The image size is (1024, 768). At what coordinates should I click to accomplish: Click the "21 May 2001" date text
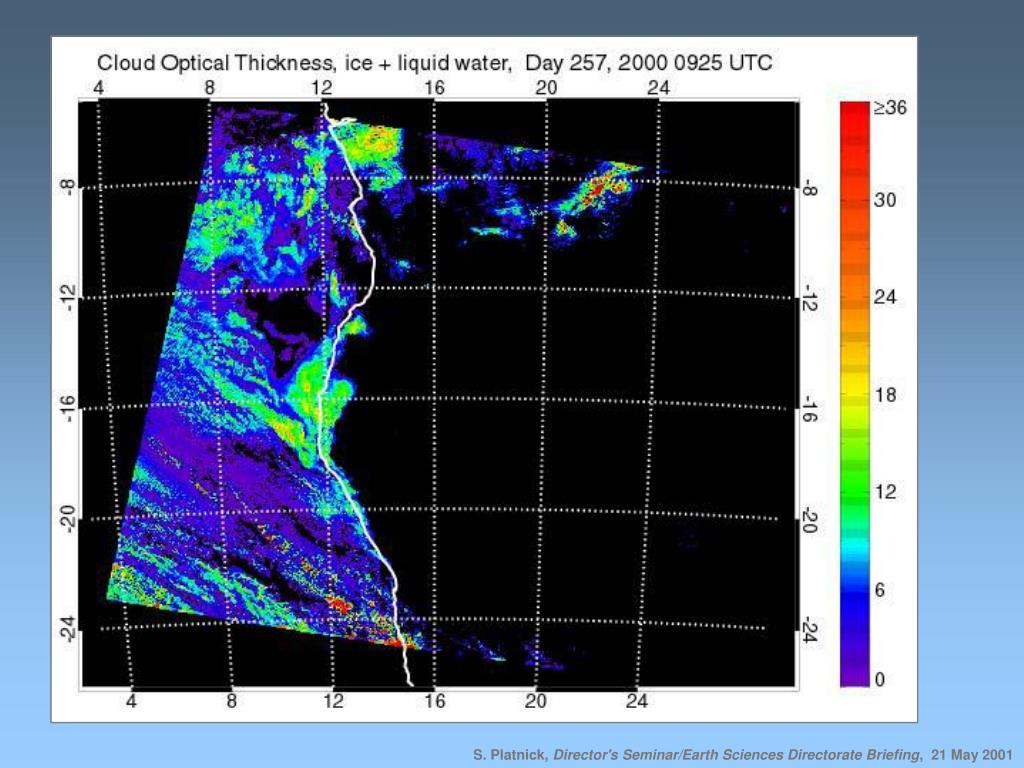972,755
